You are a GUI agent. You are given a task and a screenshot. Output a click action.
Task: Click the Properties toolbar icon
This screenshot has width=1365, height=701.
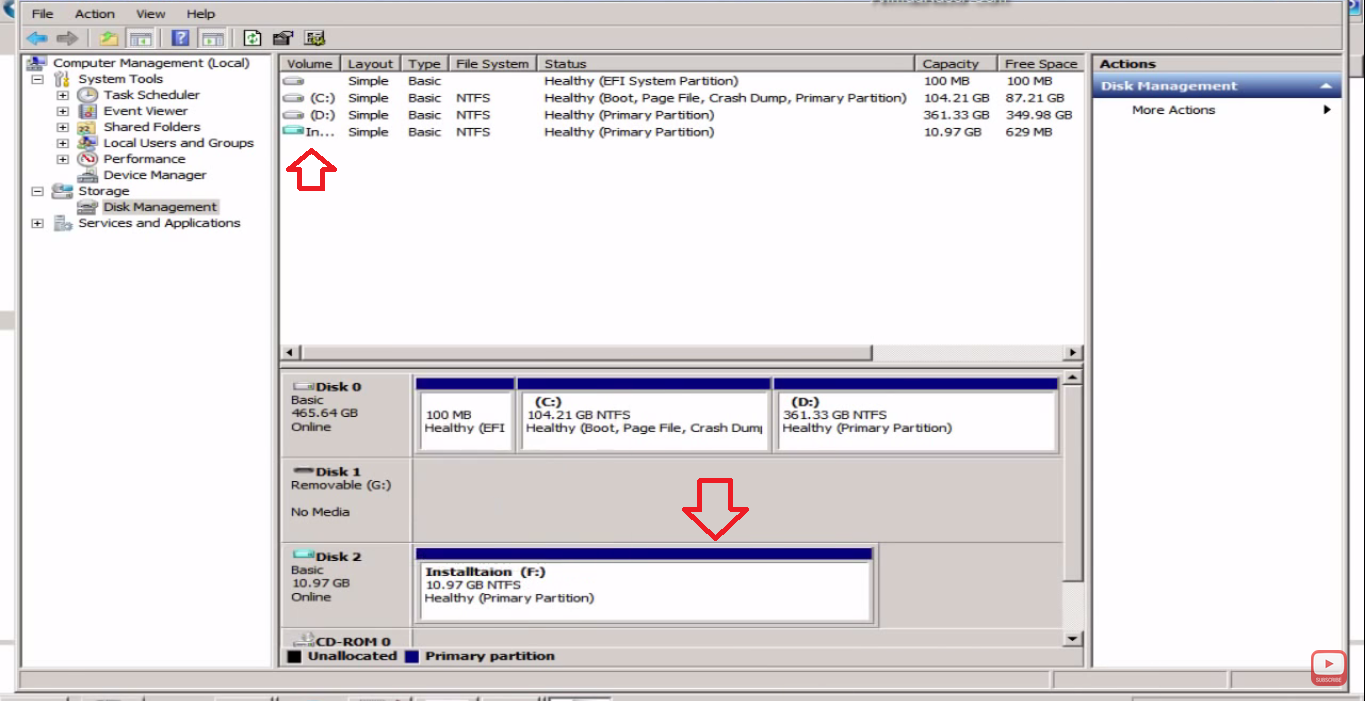click(x=283, y=38)
